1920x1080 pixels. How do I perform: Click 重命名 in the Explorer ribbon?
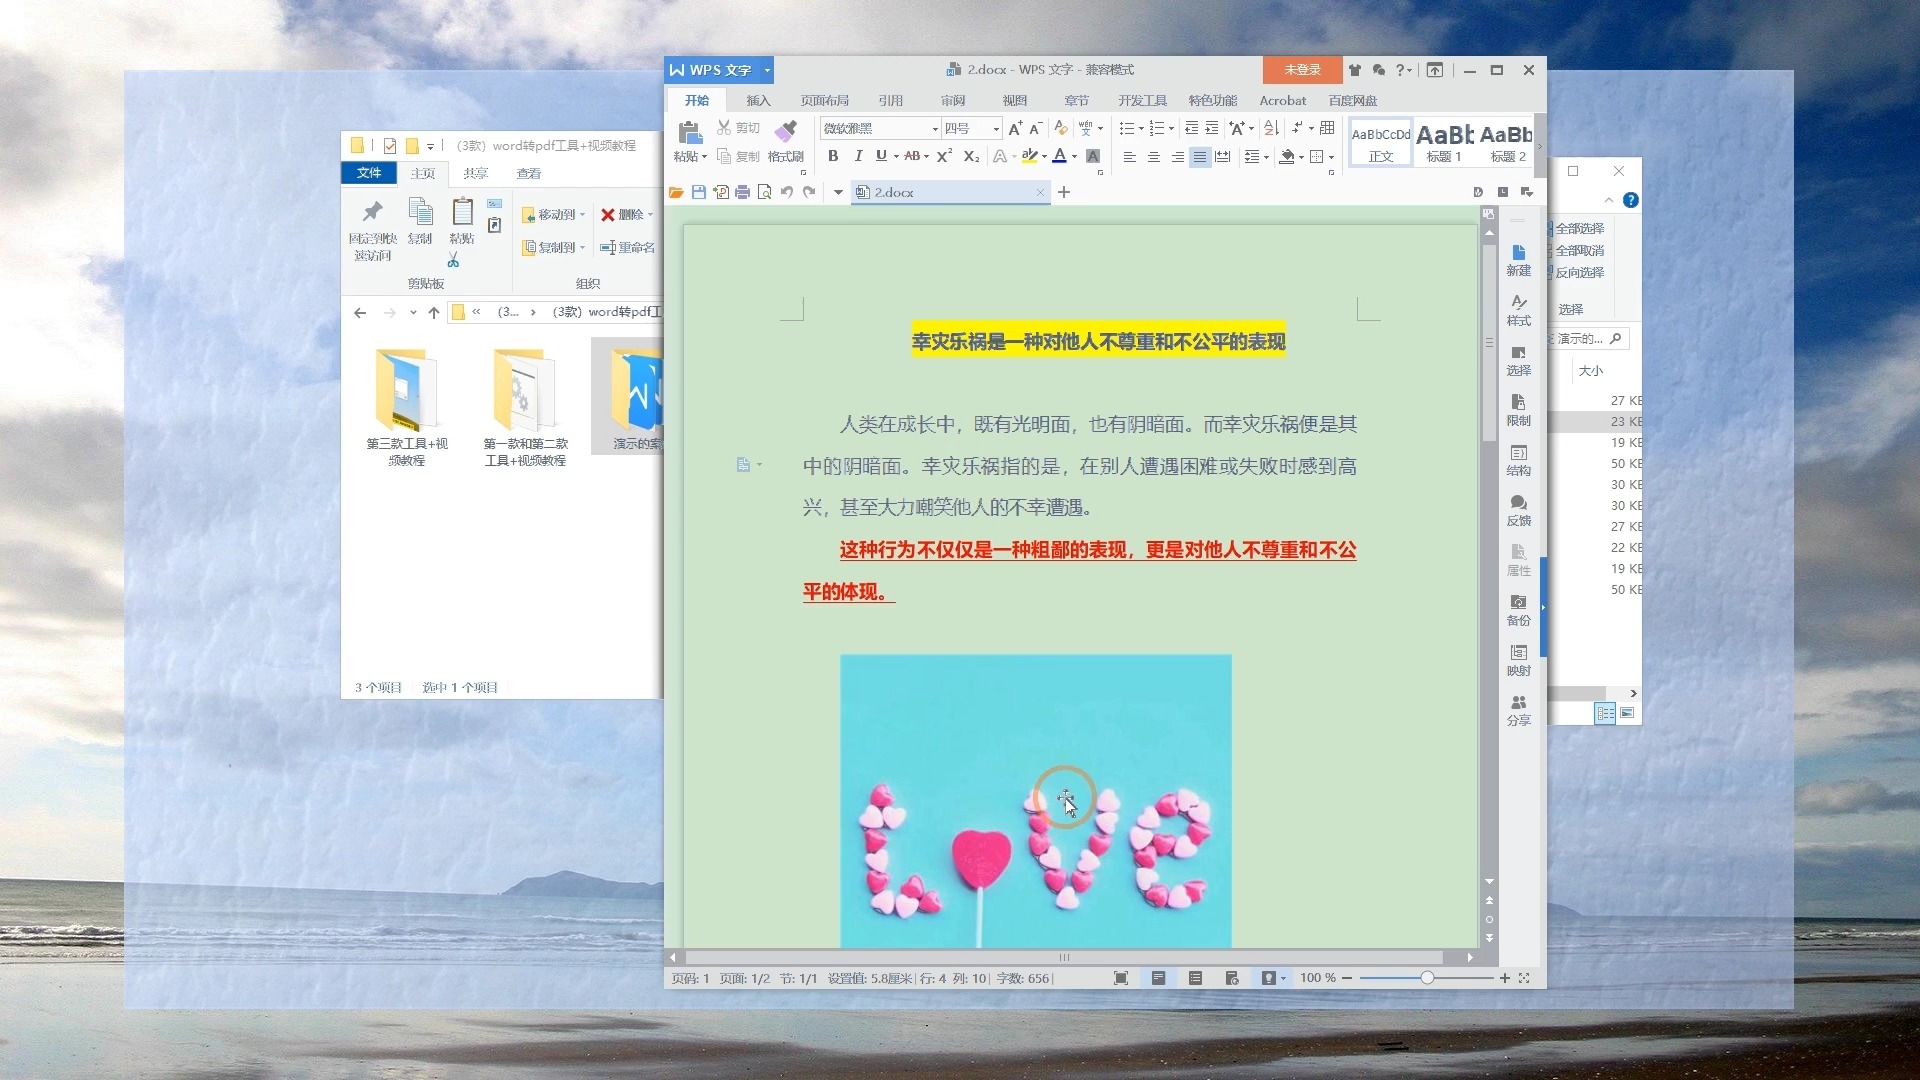point(628,247)
